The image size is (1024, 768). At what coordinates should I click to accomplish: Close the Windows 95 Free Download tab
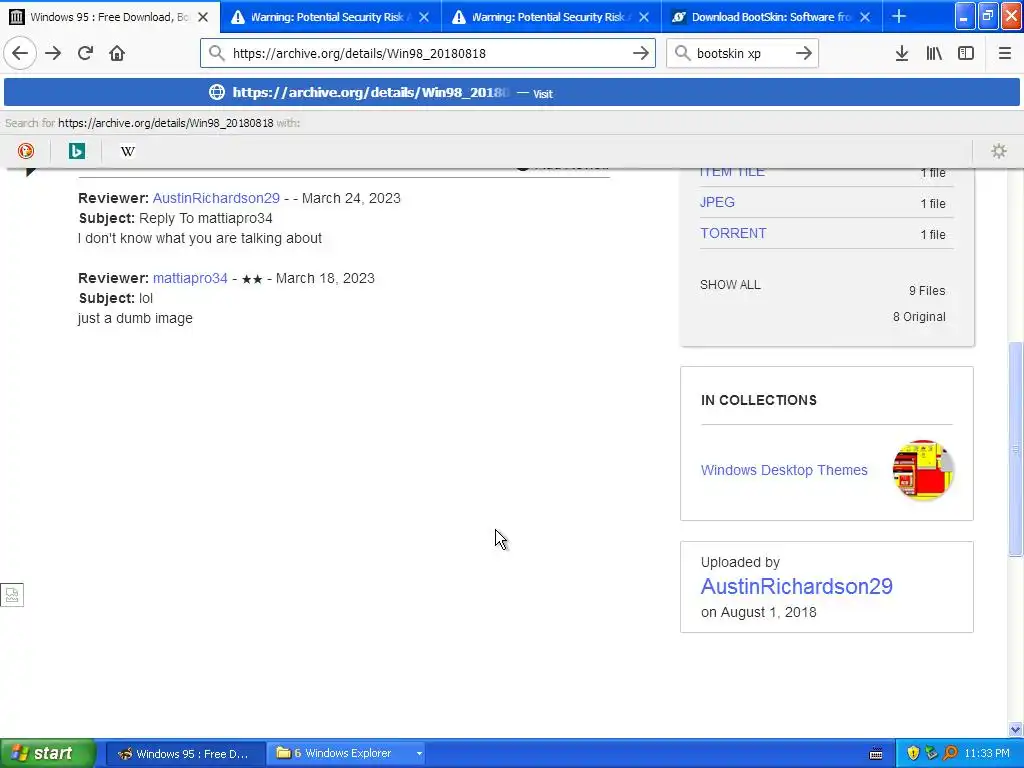point(203,17)
